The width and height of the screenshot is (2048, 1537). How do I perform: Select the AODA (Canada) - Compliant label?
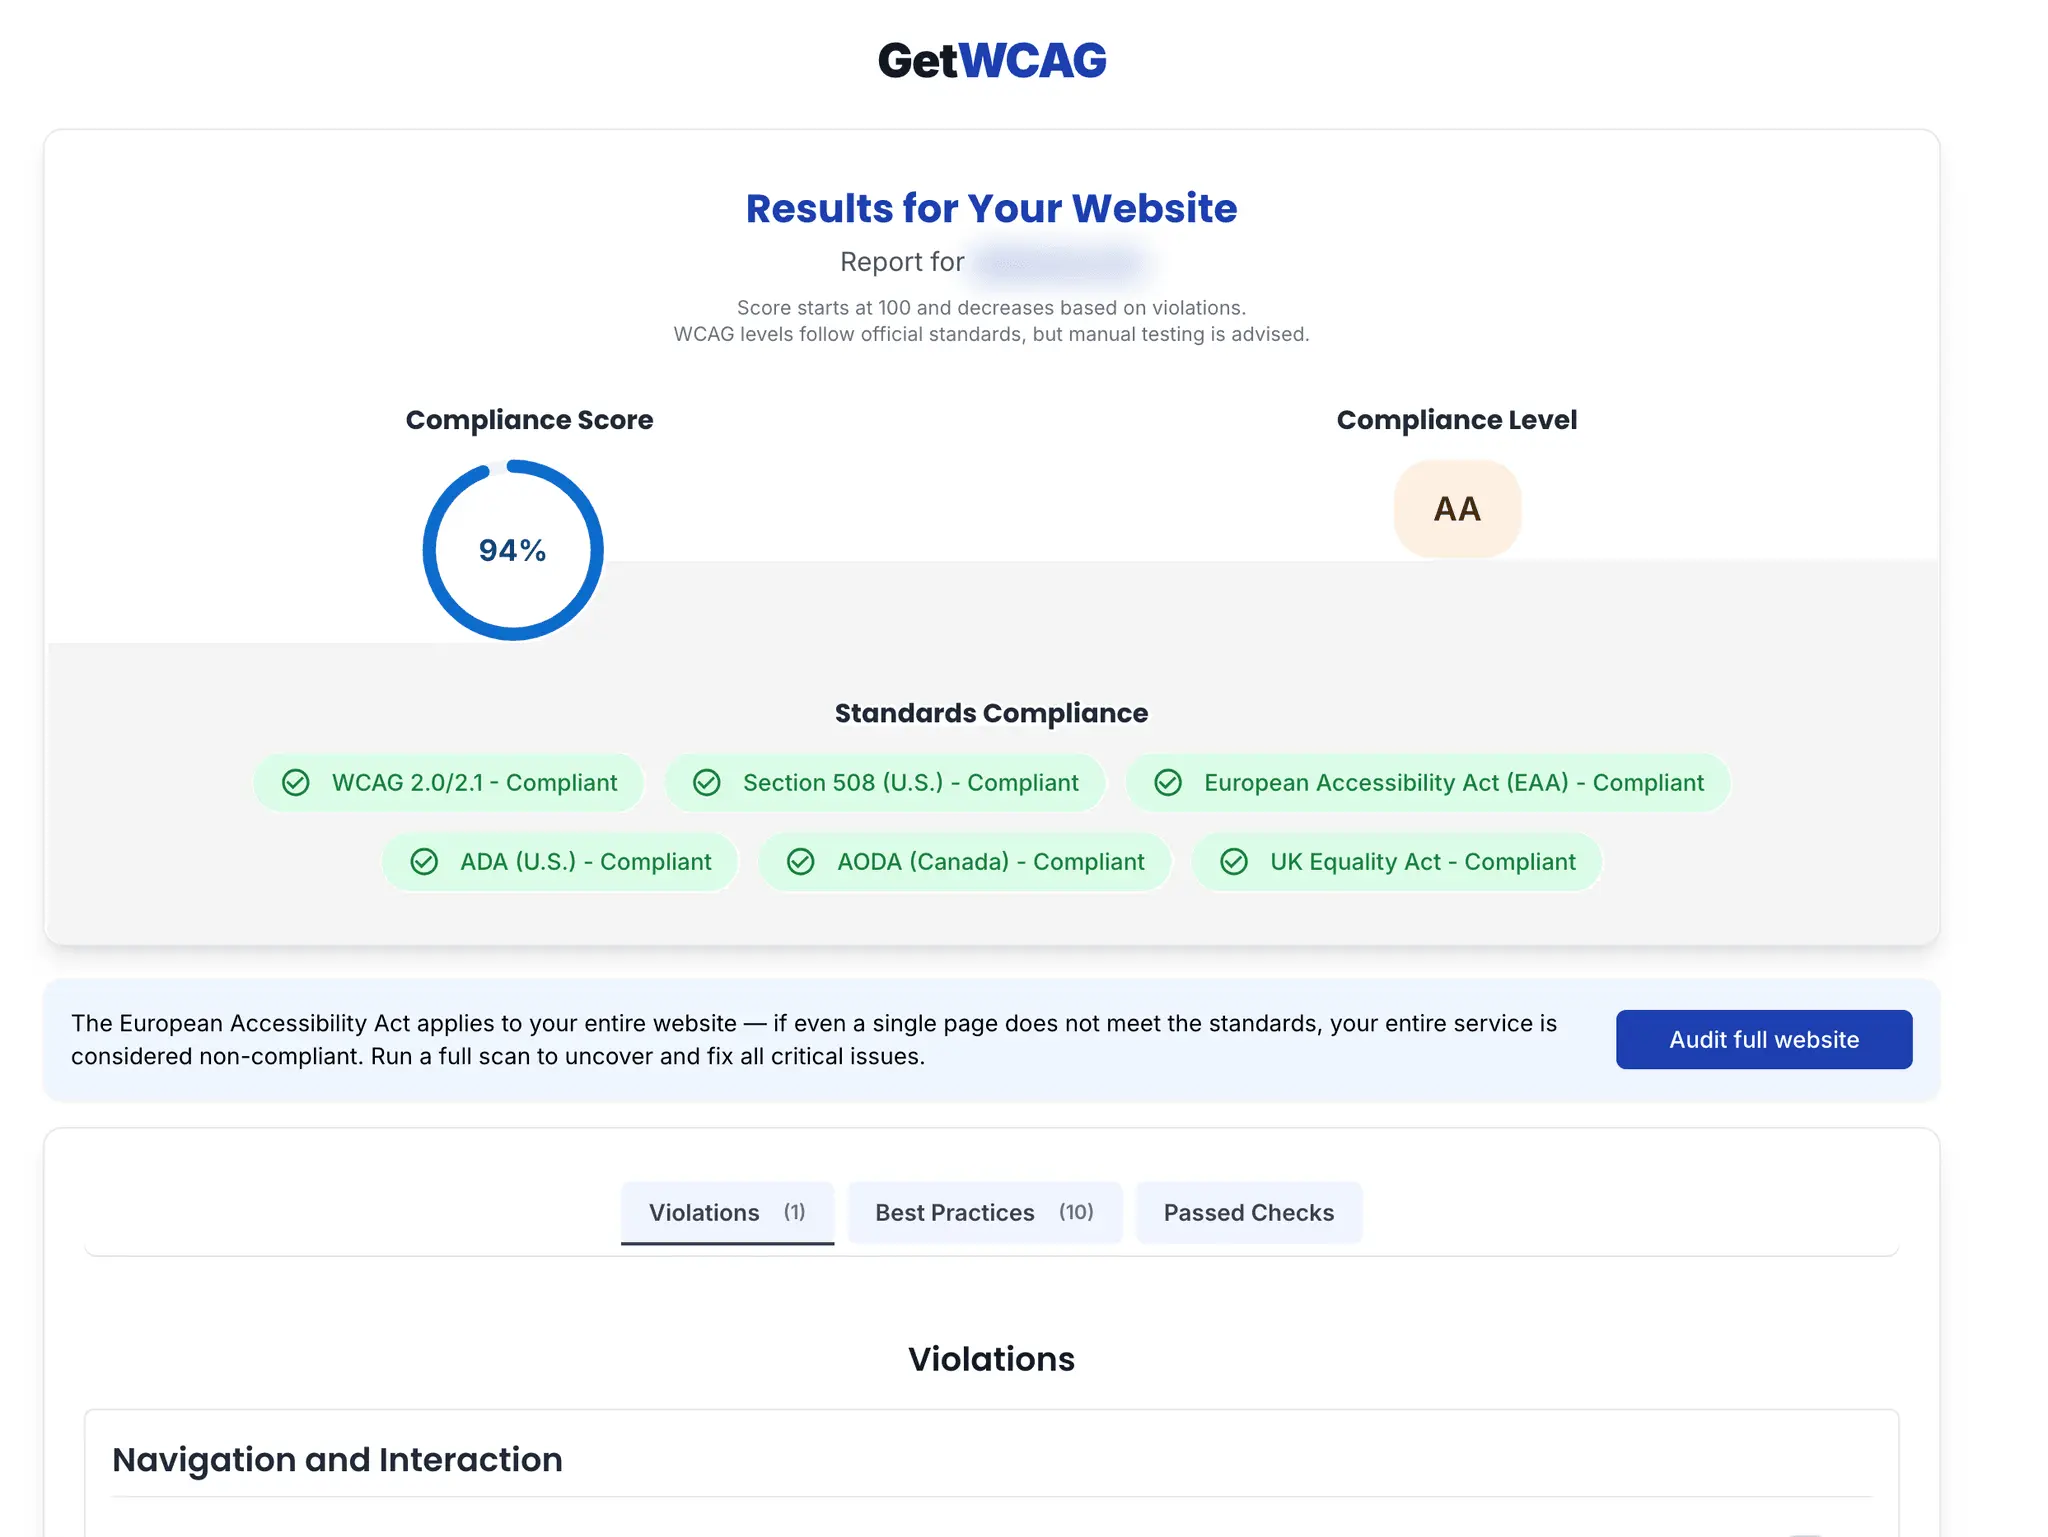[x=990, y=861]
